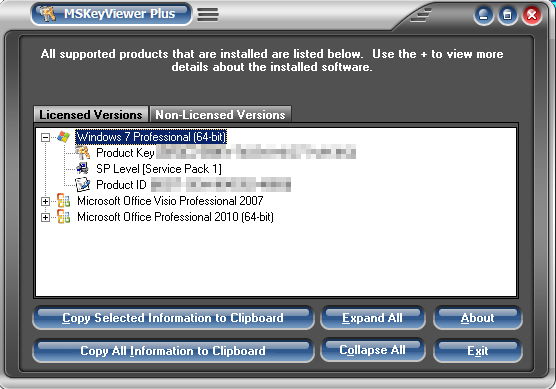This screenshot has height=389, width=556.
Task: Open the hamburger menu beside the title
Action: (x=208, y=15)
